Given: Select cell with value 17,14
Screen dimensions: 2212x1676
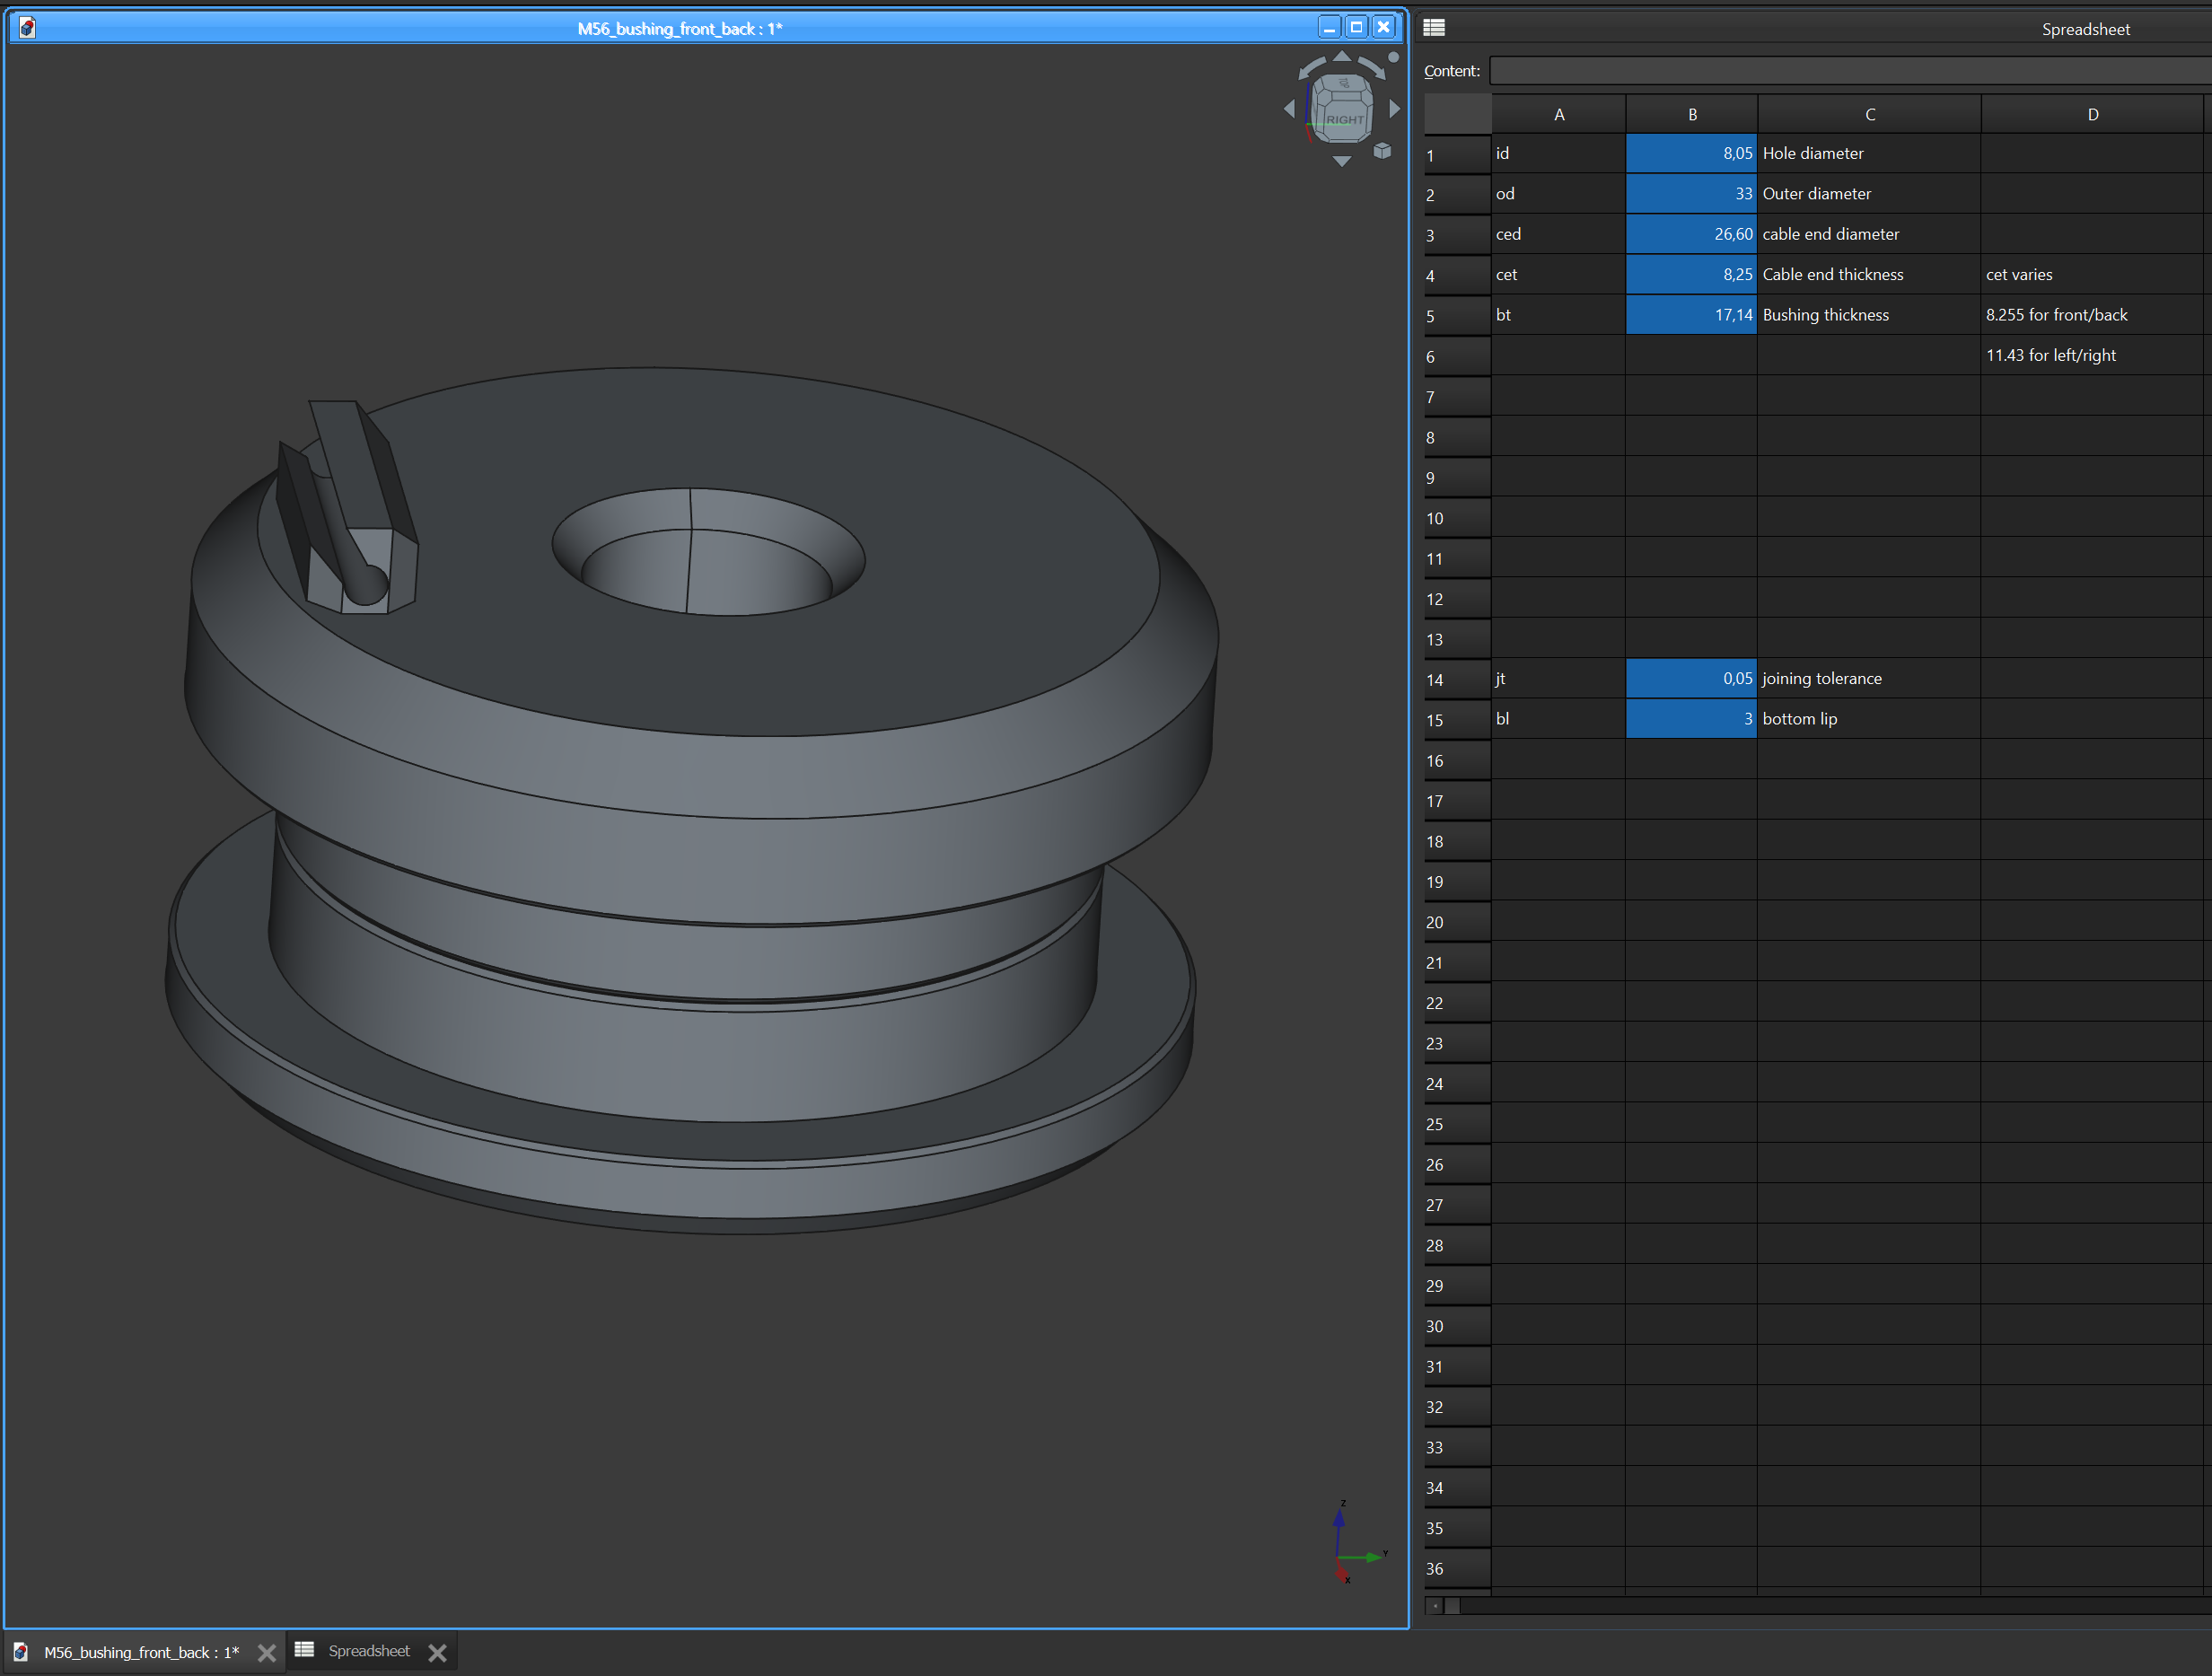Looking at the screenshot, I should pyautogui.click(x=1692, y=315).
